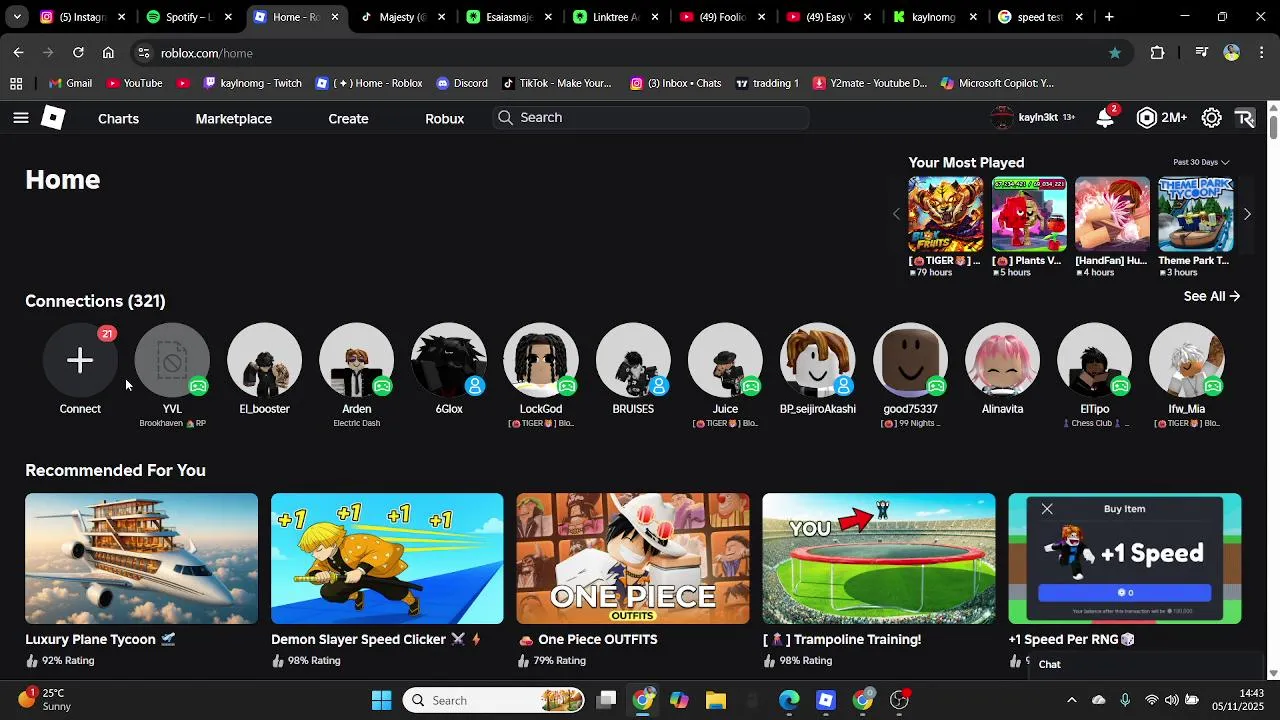Image resolution: width=1280 pixels, height=720 pixels.
Task: Open the See All connections link
Action: click(1211, 296)
